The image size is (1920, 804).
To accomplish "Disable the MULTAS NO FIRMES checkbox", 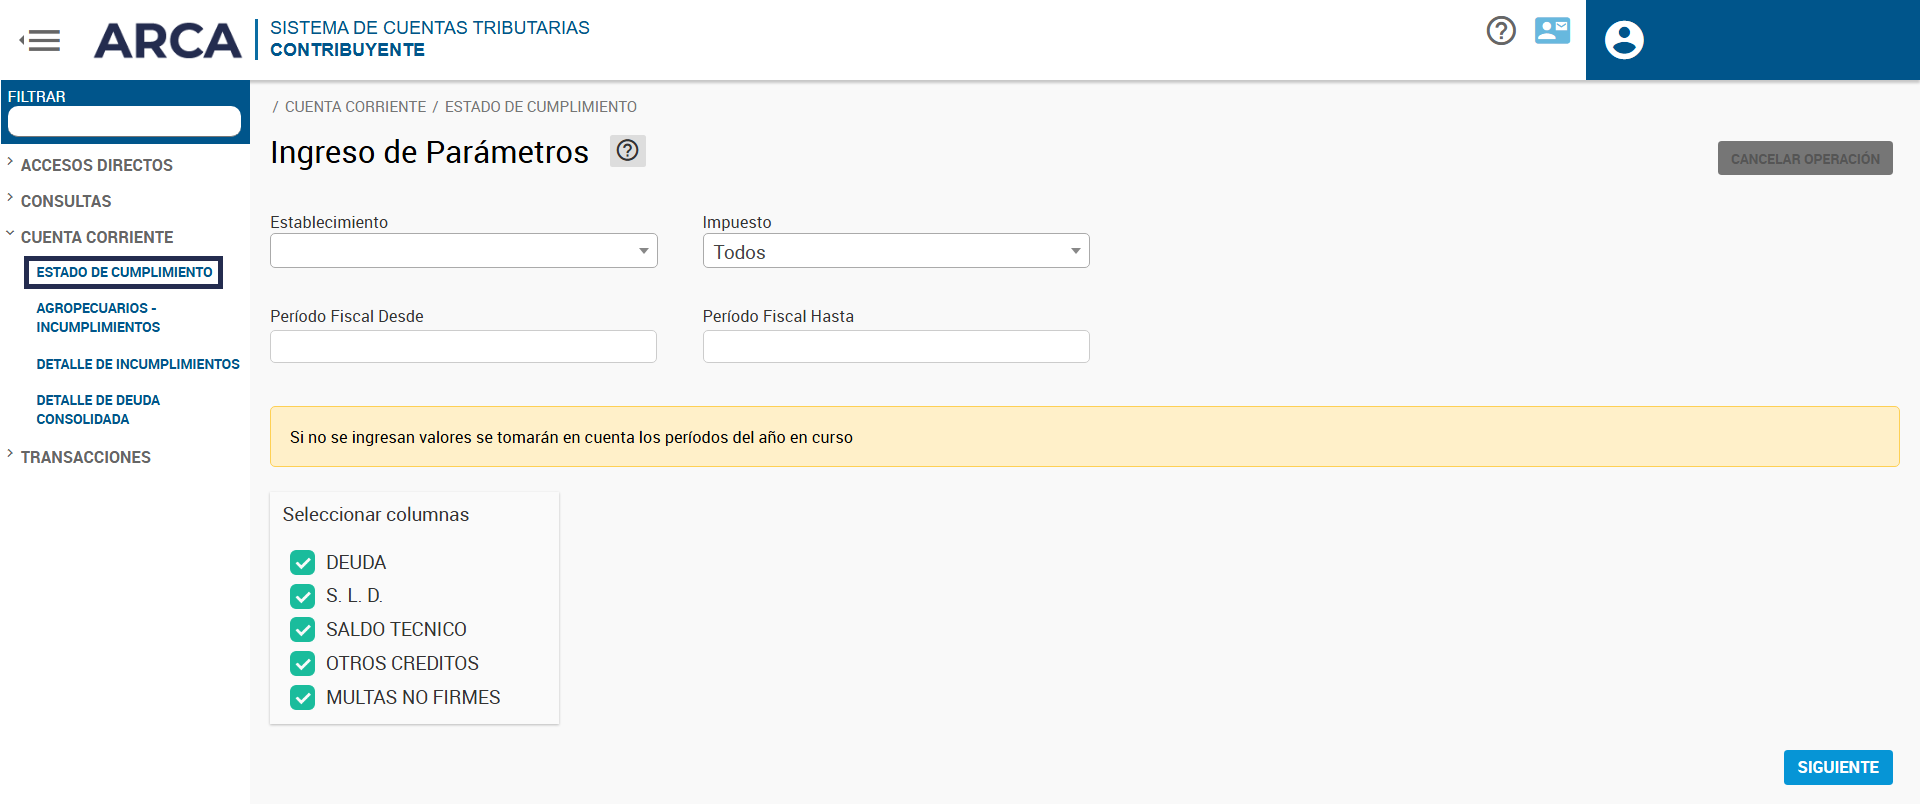I will tap(302, 698).
